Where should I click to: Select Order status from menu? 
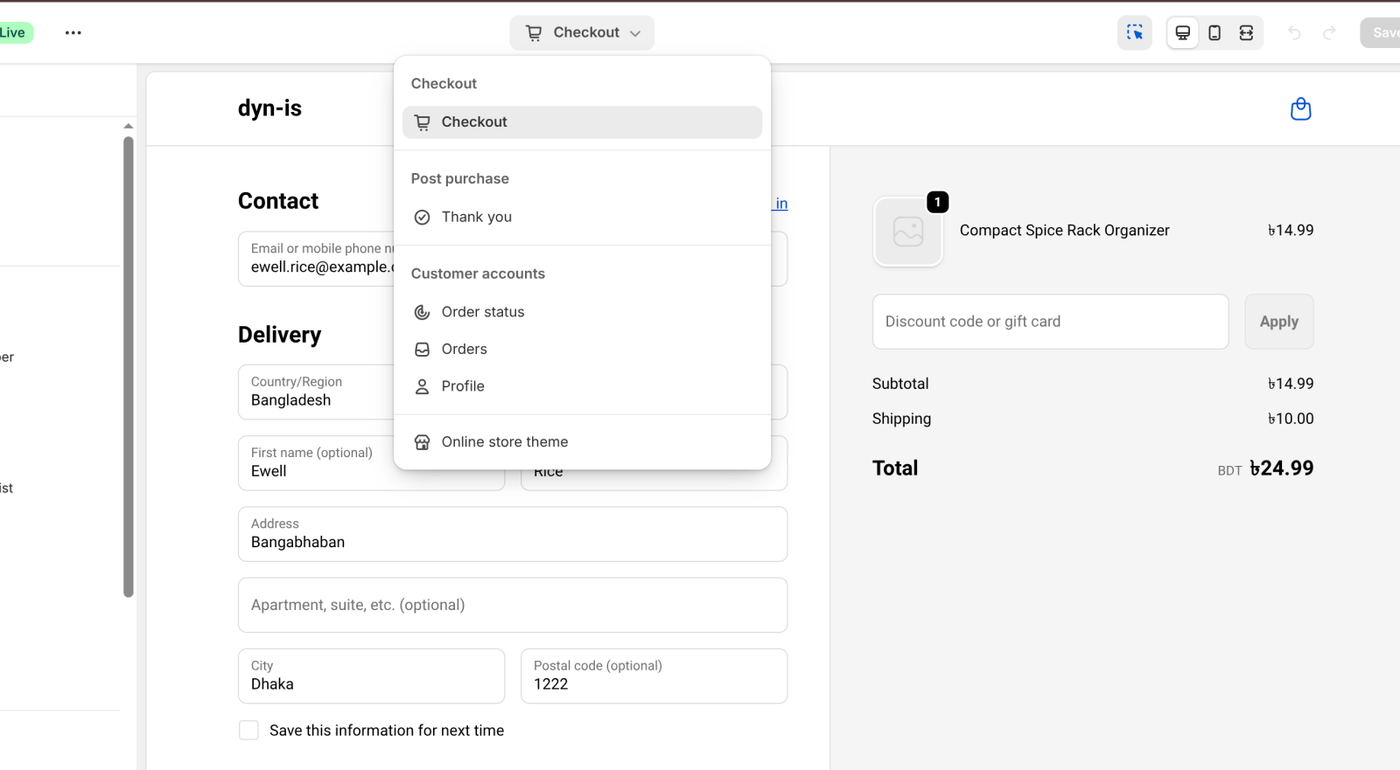[482, 312]
